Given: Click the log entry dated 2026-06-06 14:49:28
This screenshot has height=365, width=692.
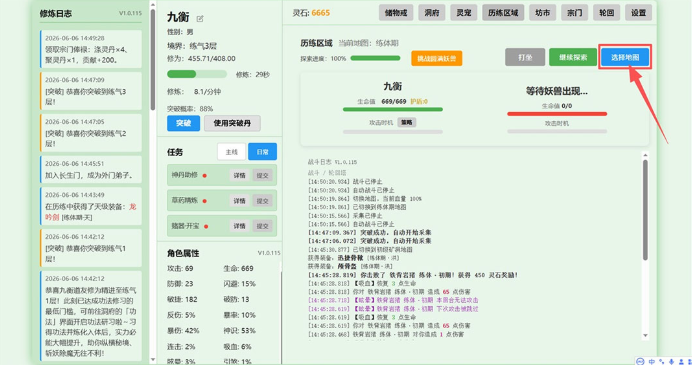Looking at the screenshot, I should (91, 49).
